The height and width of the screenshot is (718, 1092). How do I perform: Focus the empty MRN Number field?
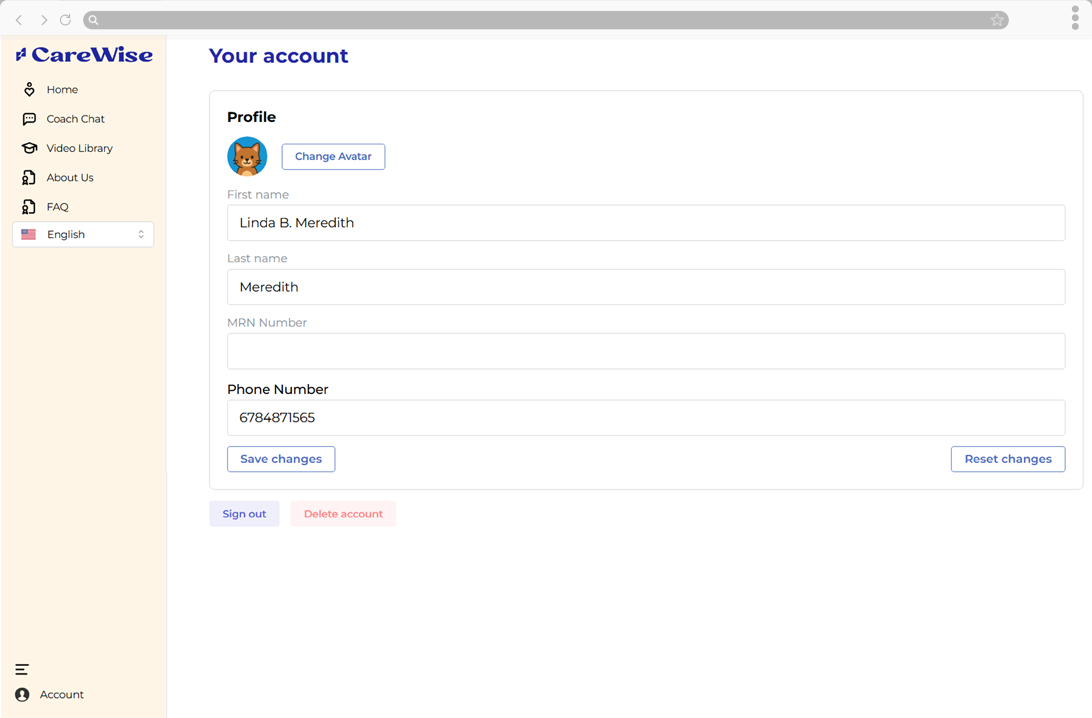tap(646, 351)
